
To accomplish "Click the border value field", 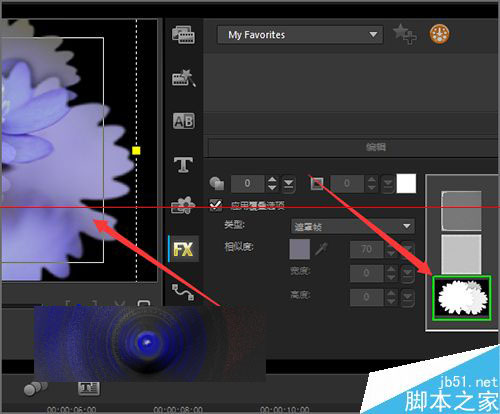I will (347, 184).
